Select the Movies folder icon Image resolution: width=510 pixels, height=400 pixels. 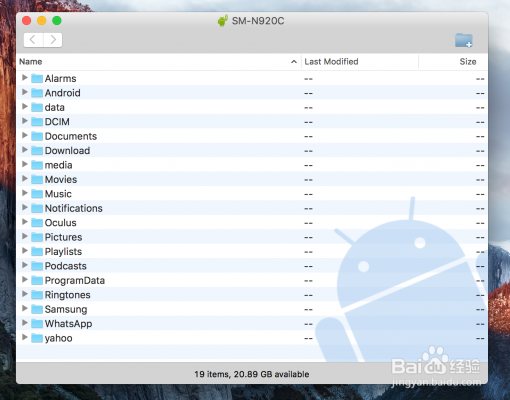(x=37, y=179)
